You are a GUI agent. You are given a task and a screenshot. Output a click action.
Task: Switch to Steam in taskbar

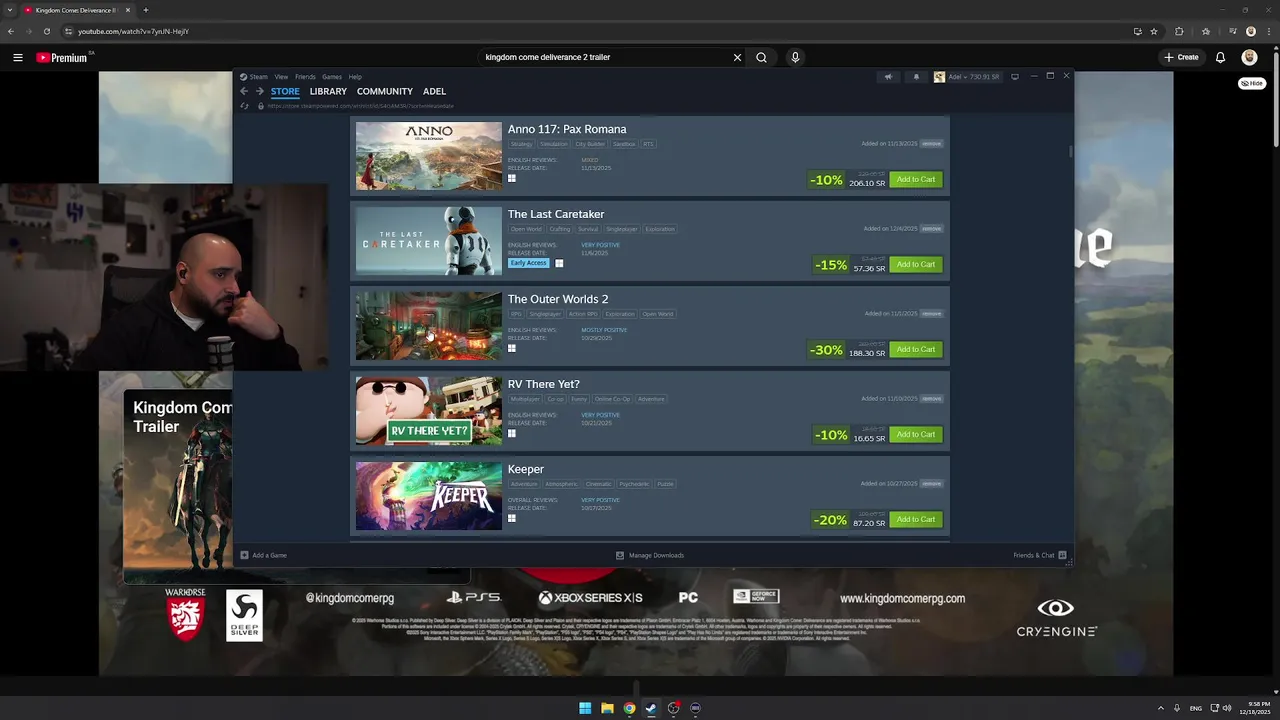[651, 708]
